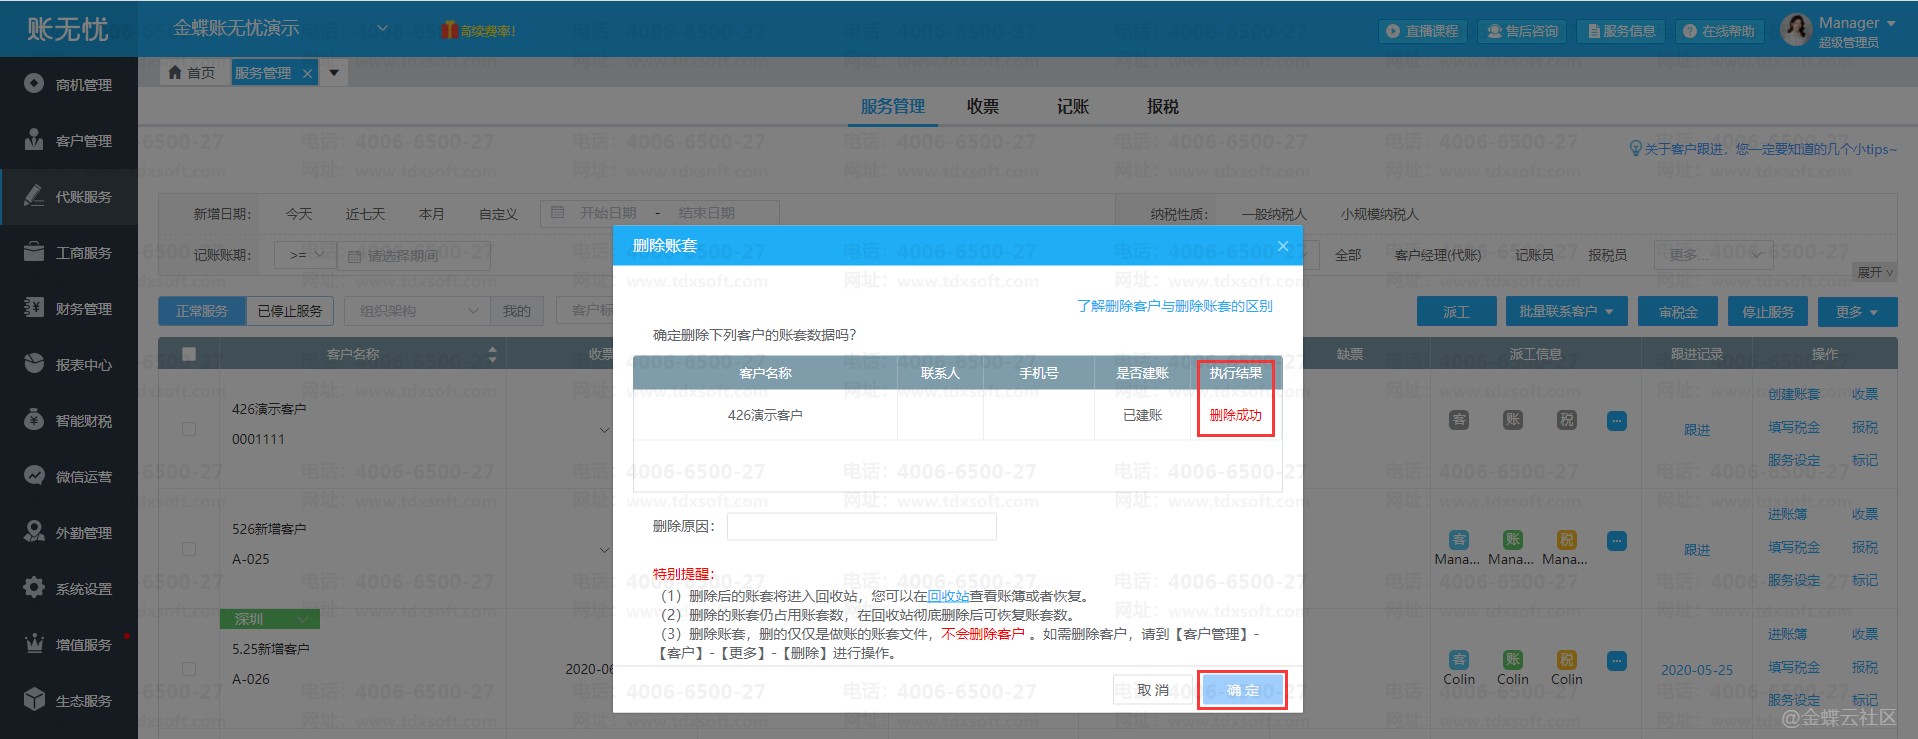This screenshot has height=739, width=1918.
Task: Select the 已停止服务 tab
Action: tap(290, 312)
